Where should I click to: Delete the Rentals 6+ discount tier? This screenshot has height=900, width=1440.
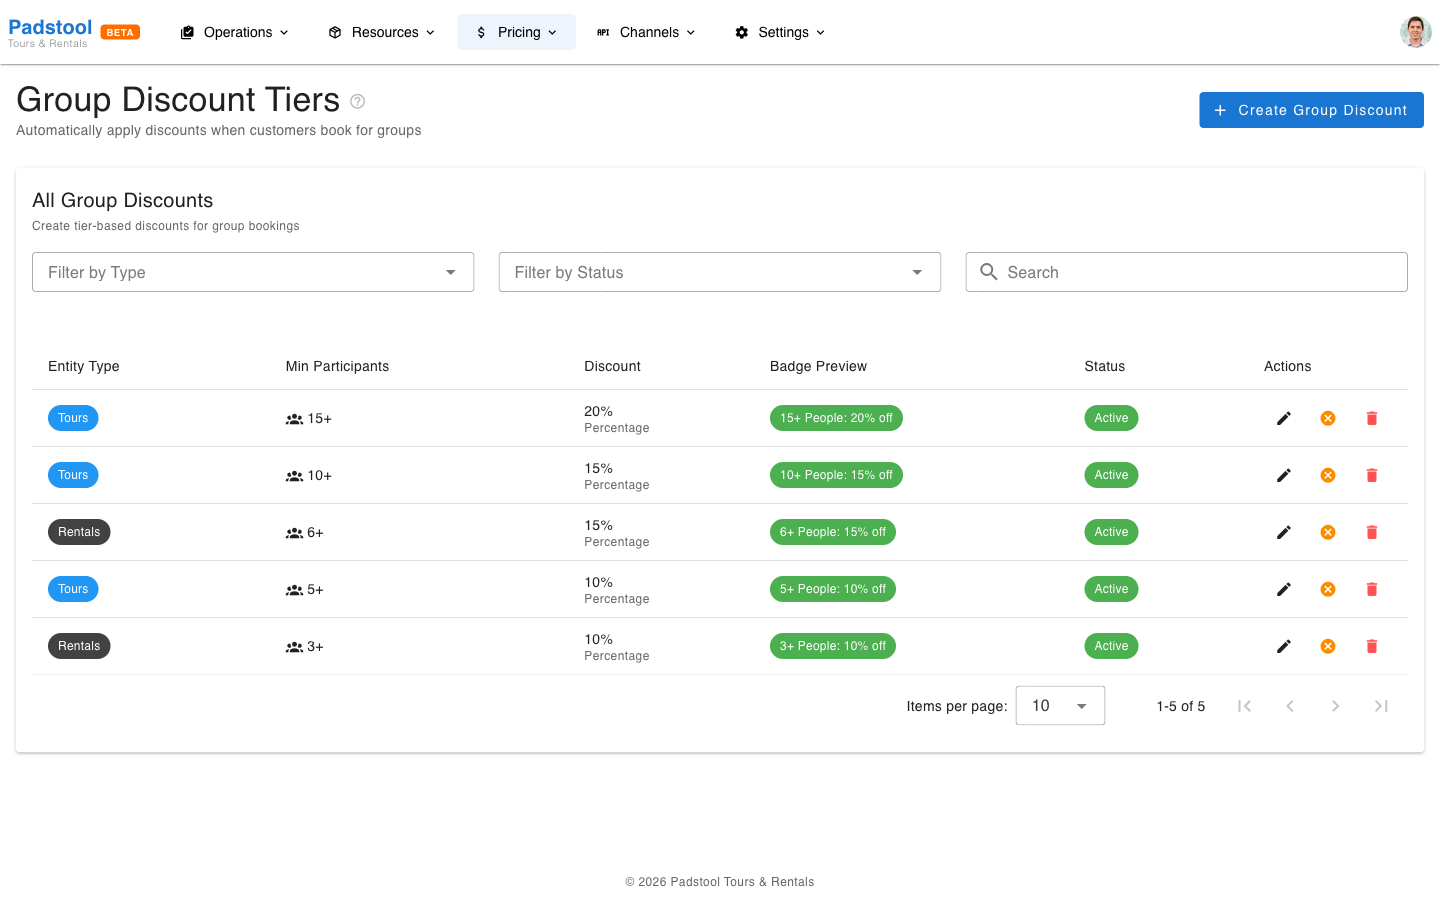coord(1372,532)
